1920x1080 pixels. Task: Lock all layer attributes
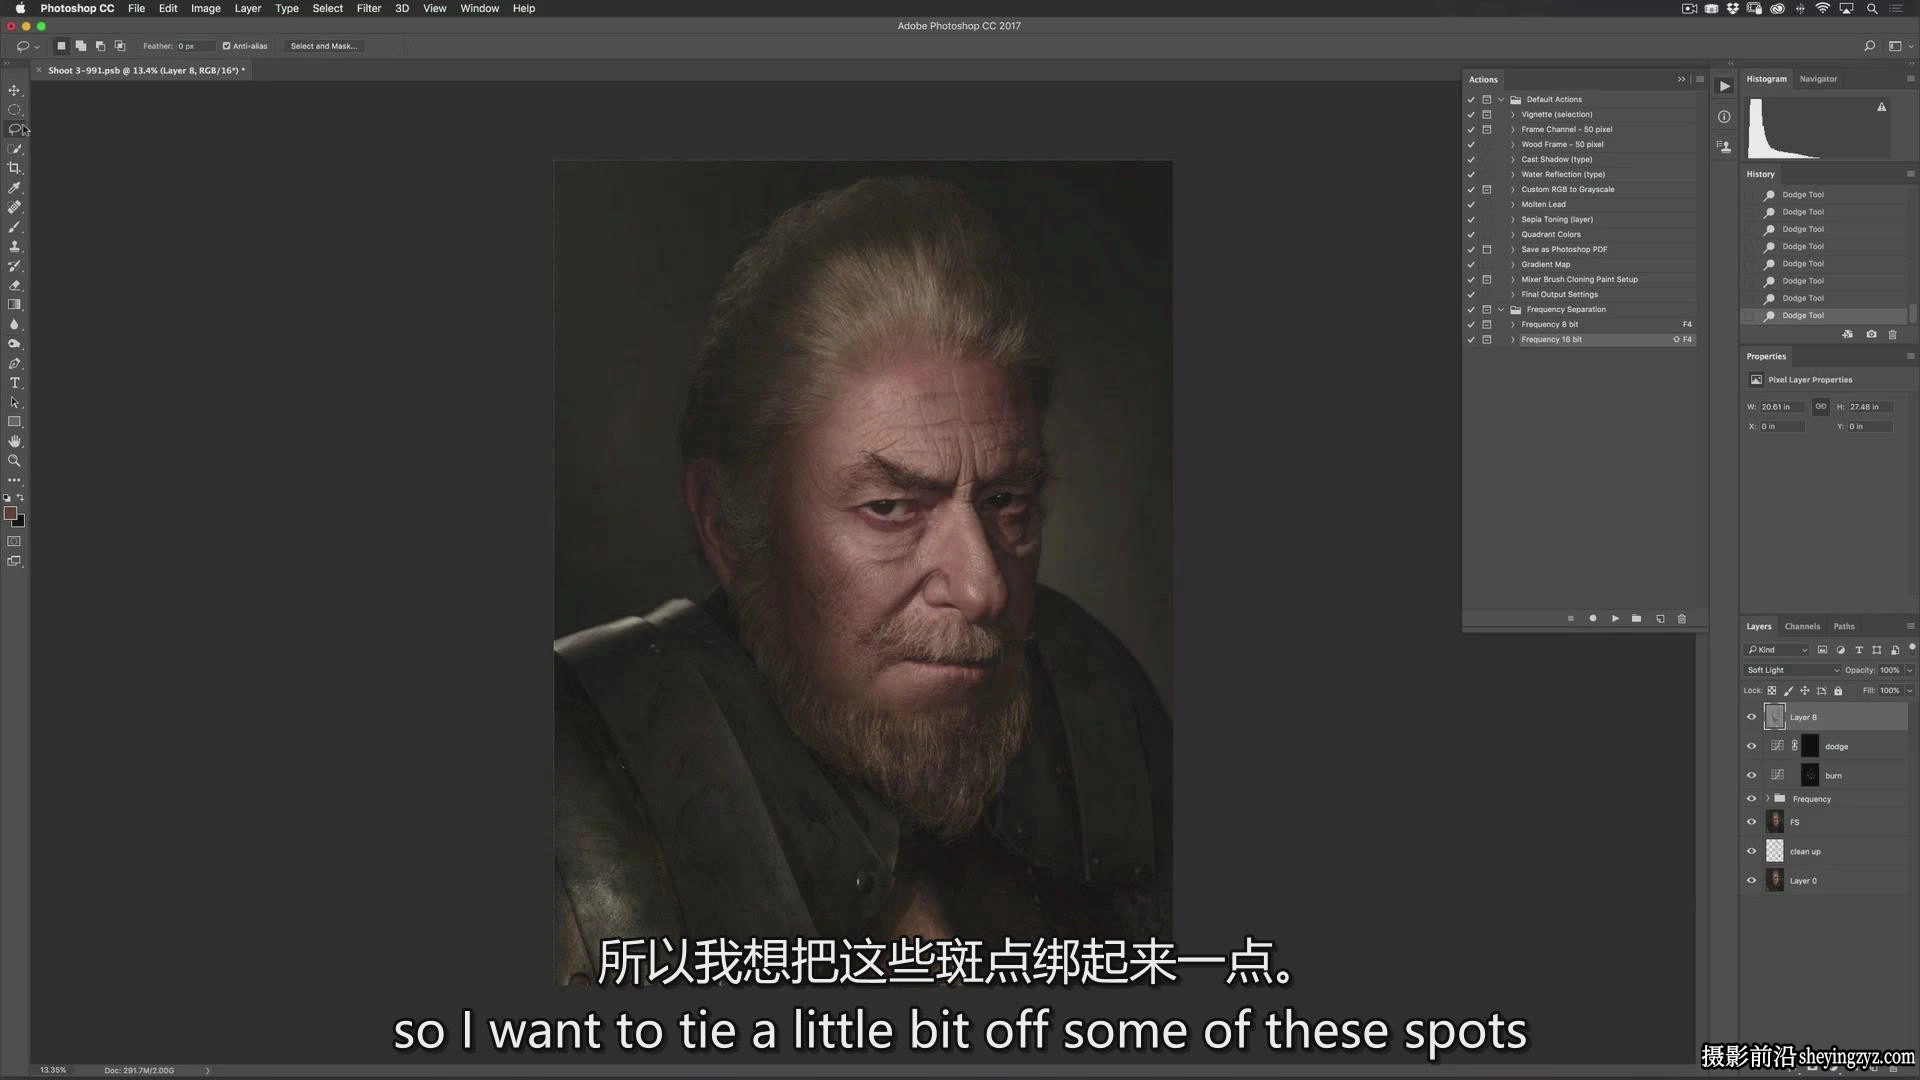[1838, 691]
